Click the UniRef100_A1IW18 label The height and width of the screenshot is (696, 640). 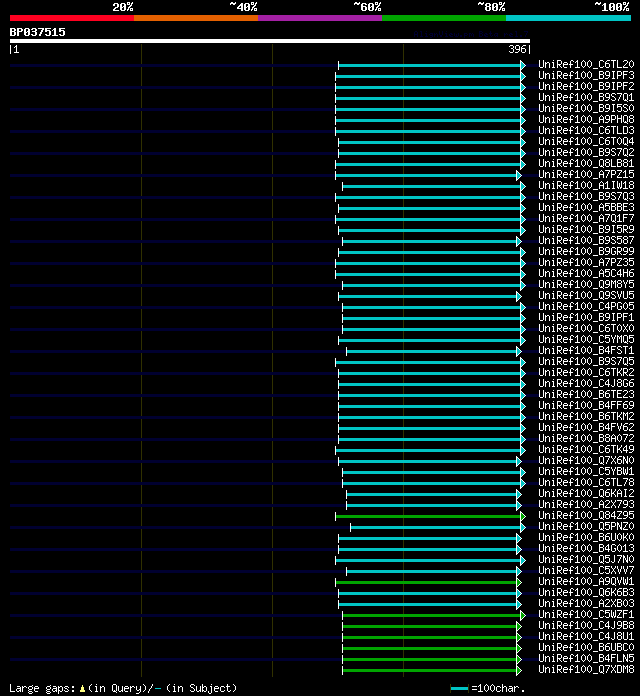586,186
